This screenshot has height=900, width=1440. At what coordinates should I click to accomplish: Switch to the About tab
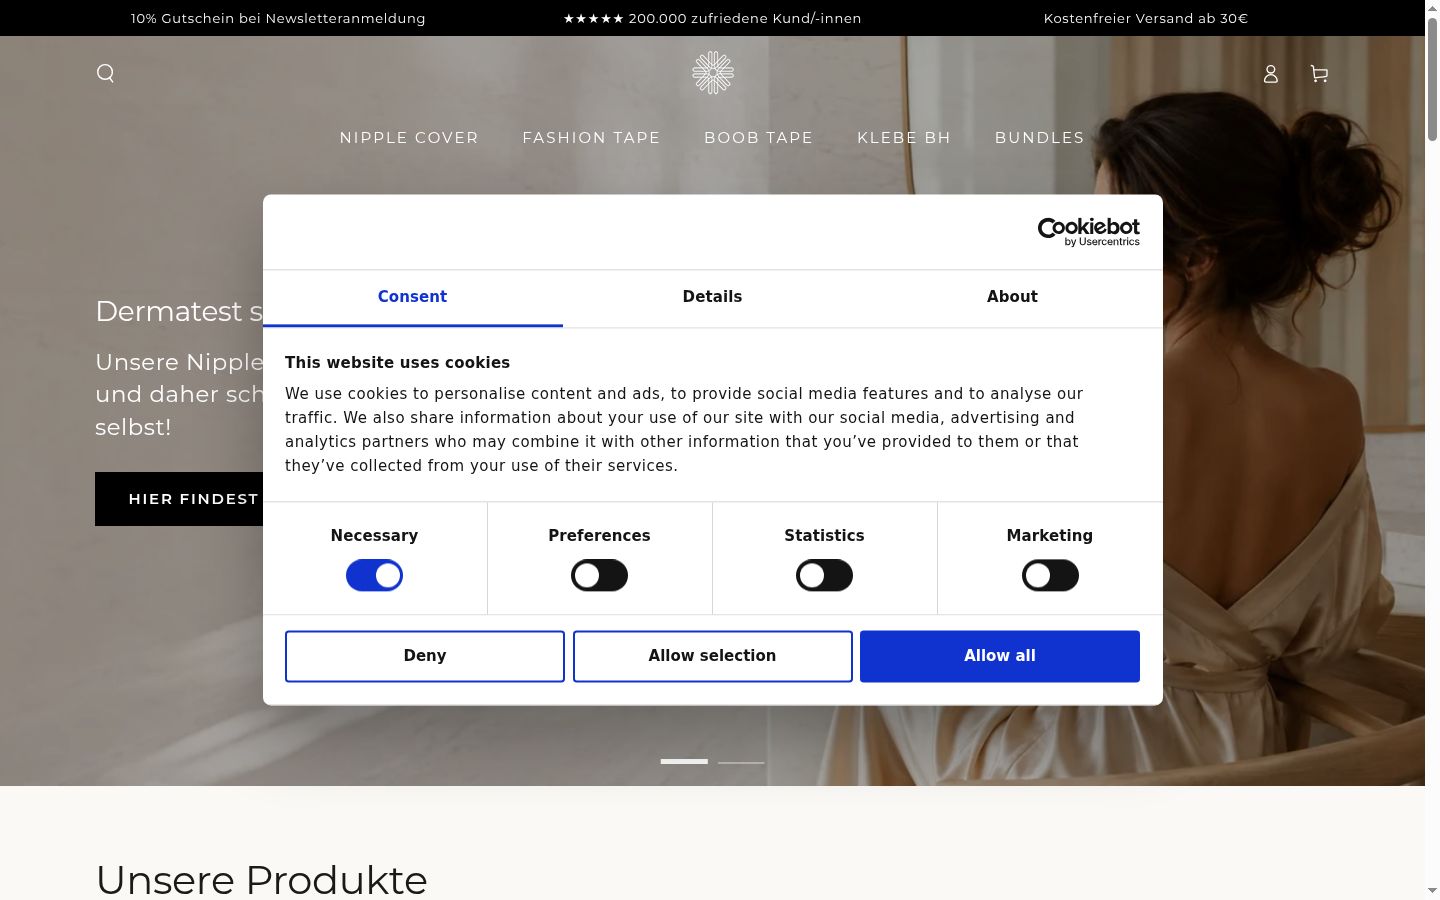point(1012,297)
